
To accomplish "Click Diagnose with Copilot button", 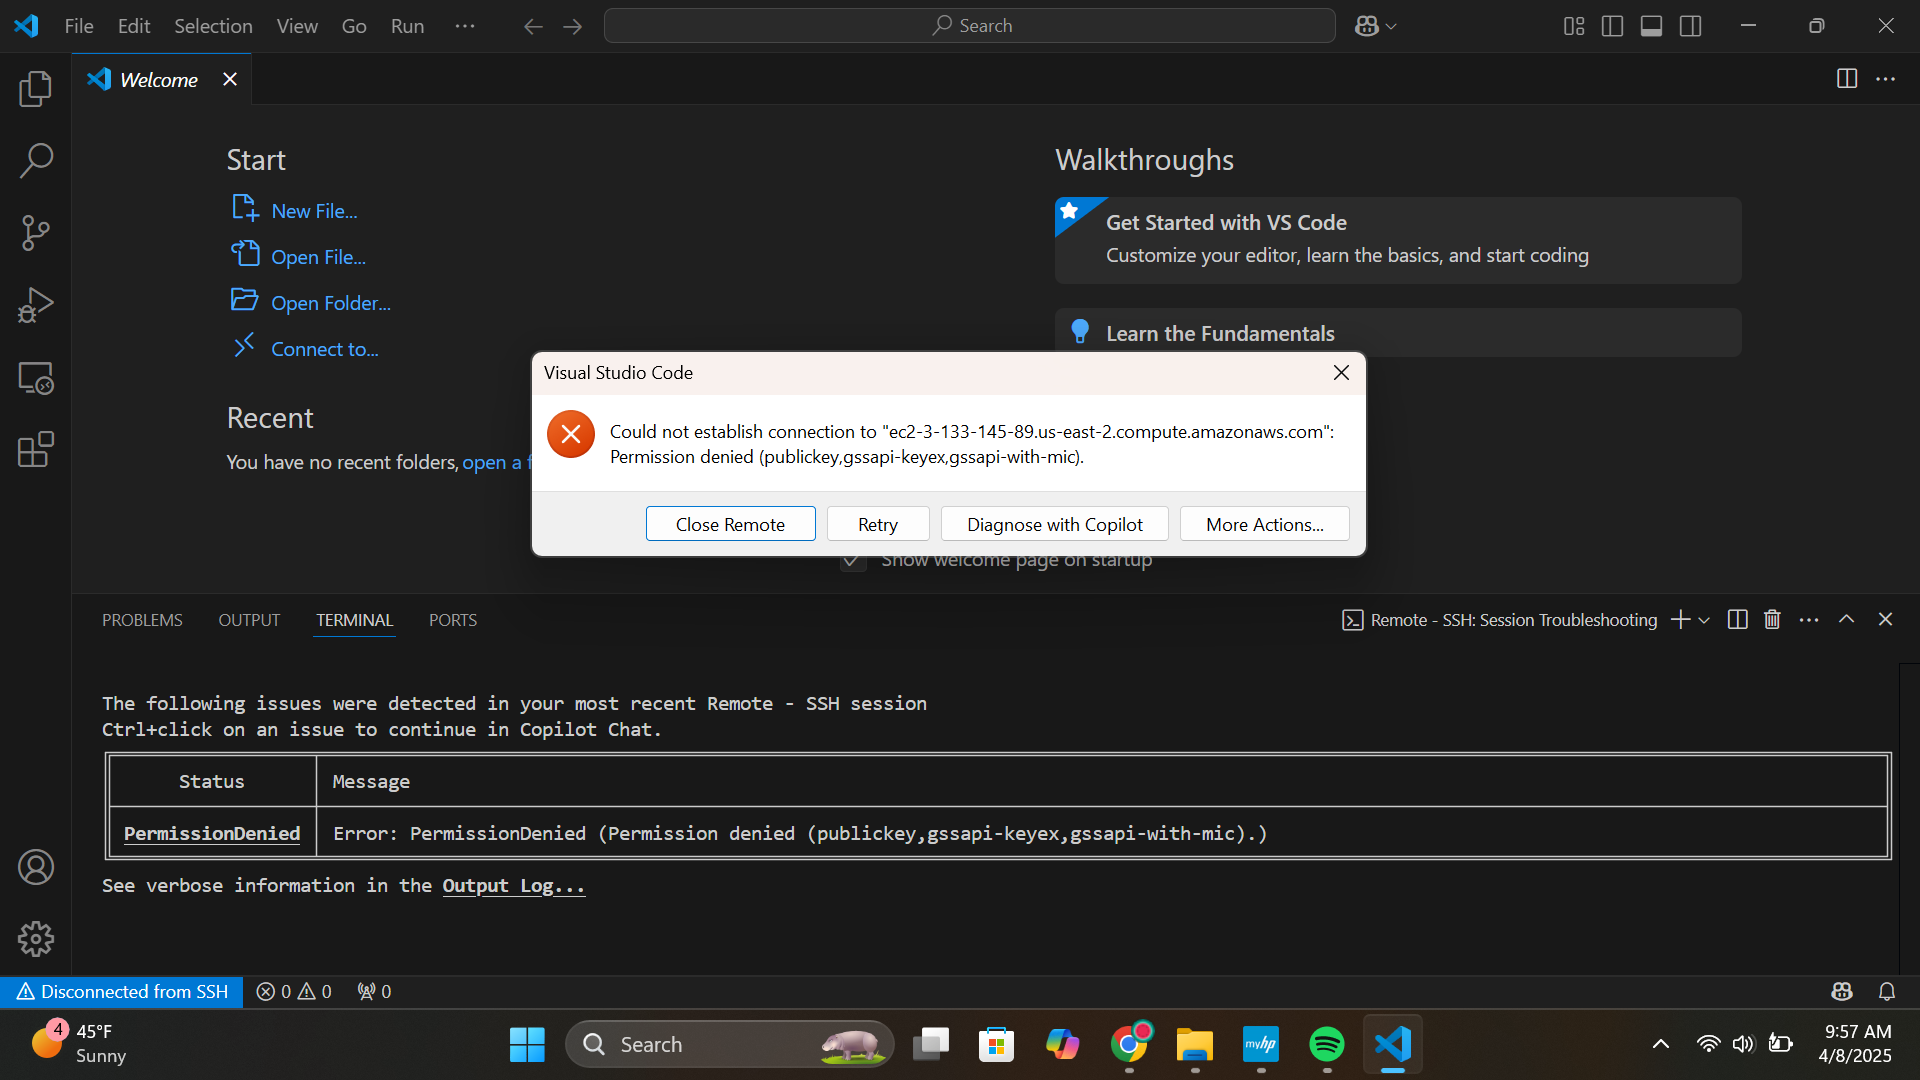I will pos(1054,524).
